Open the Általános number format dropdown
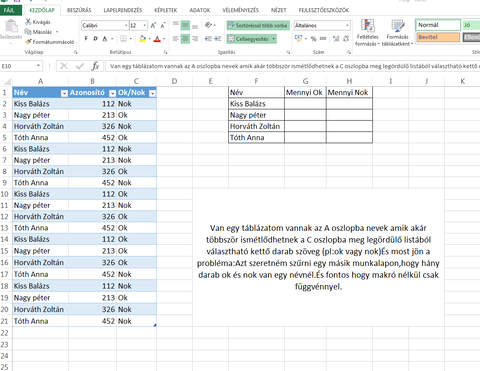 click(347, 25)
